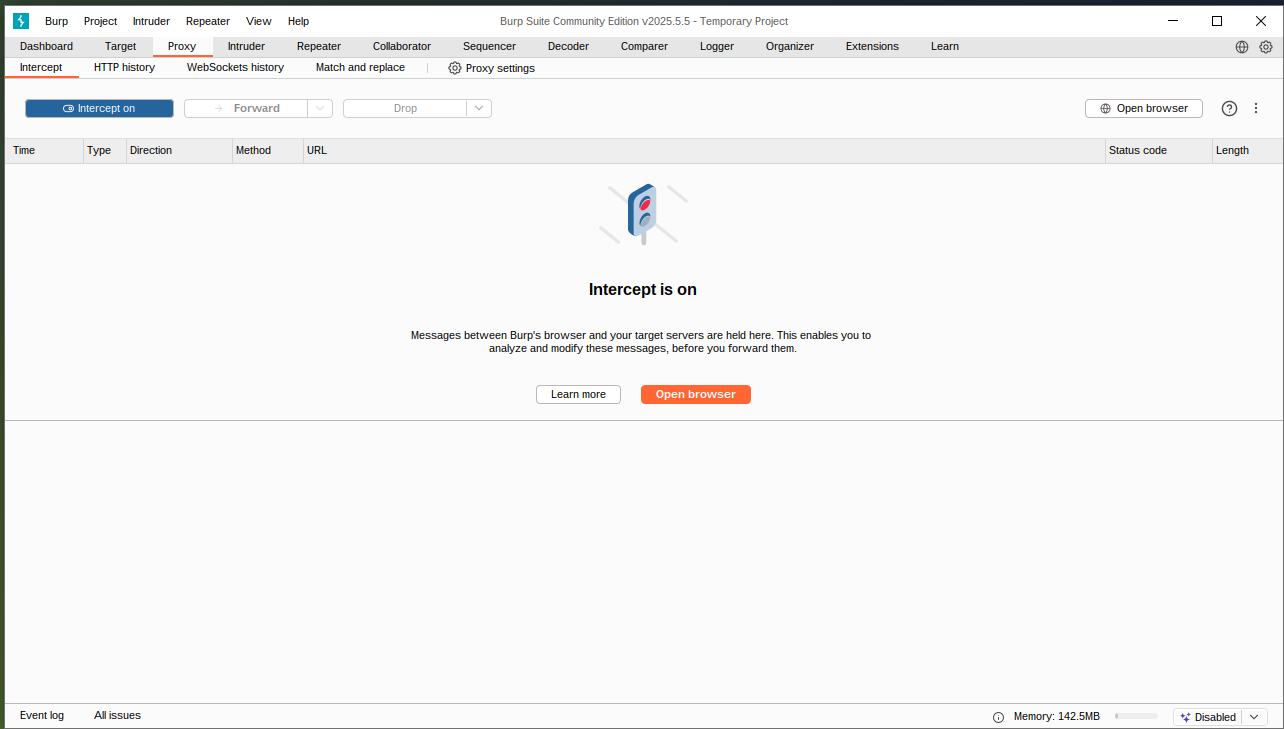Switch to the Logger tab
Screen dimensions: 1284x729
717,47
